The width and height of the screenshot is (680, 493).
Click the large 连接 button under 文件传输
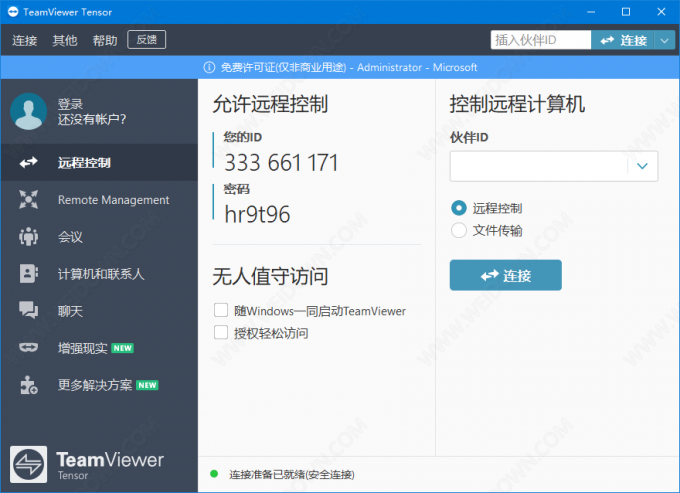tap(506, 275)
